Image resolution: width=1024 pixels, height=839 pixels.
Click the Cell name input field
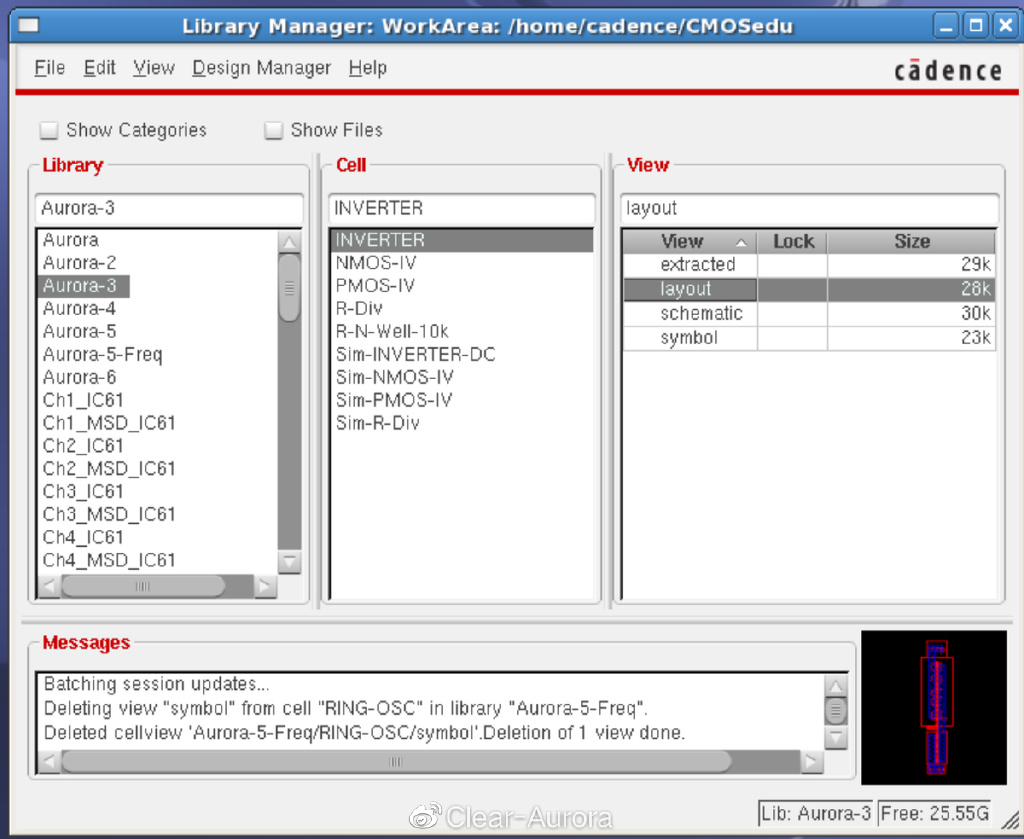462,208
